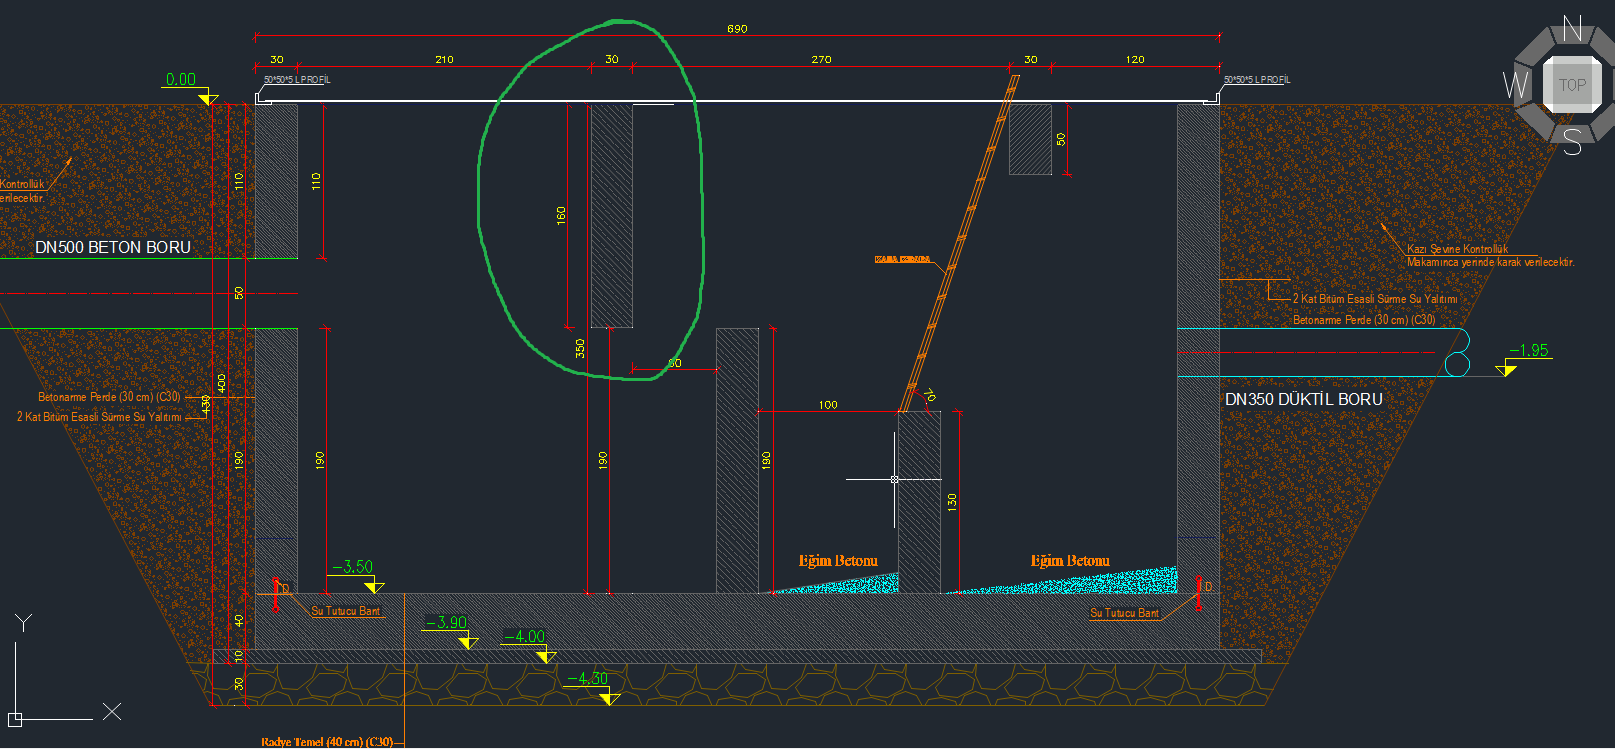
Task: Select the "160" vertical dimension text
Action: coord(561,215)
